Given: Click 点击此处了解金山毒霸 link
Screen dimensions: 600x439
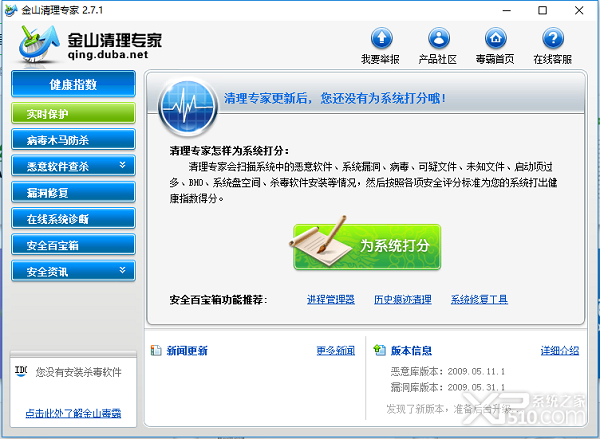Looking at the screenshot, I should click(73, 413).
